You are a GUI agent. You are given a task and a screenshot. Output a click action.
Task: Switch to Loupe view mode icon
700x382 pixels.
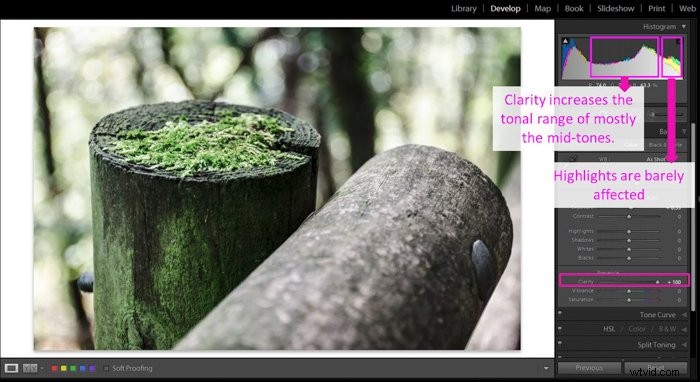(11, 368)
